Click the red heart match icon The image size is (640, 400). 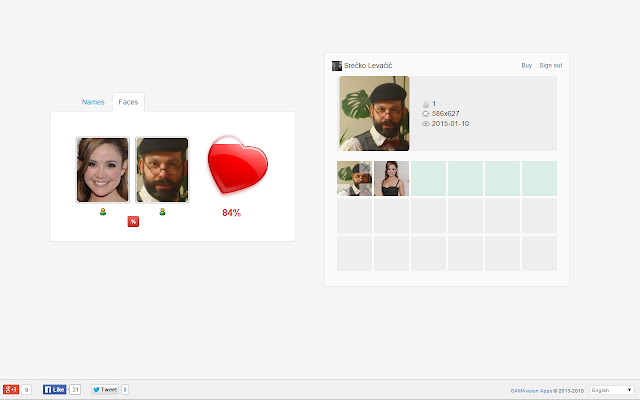click(237, 165)
